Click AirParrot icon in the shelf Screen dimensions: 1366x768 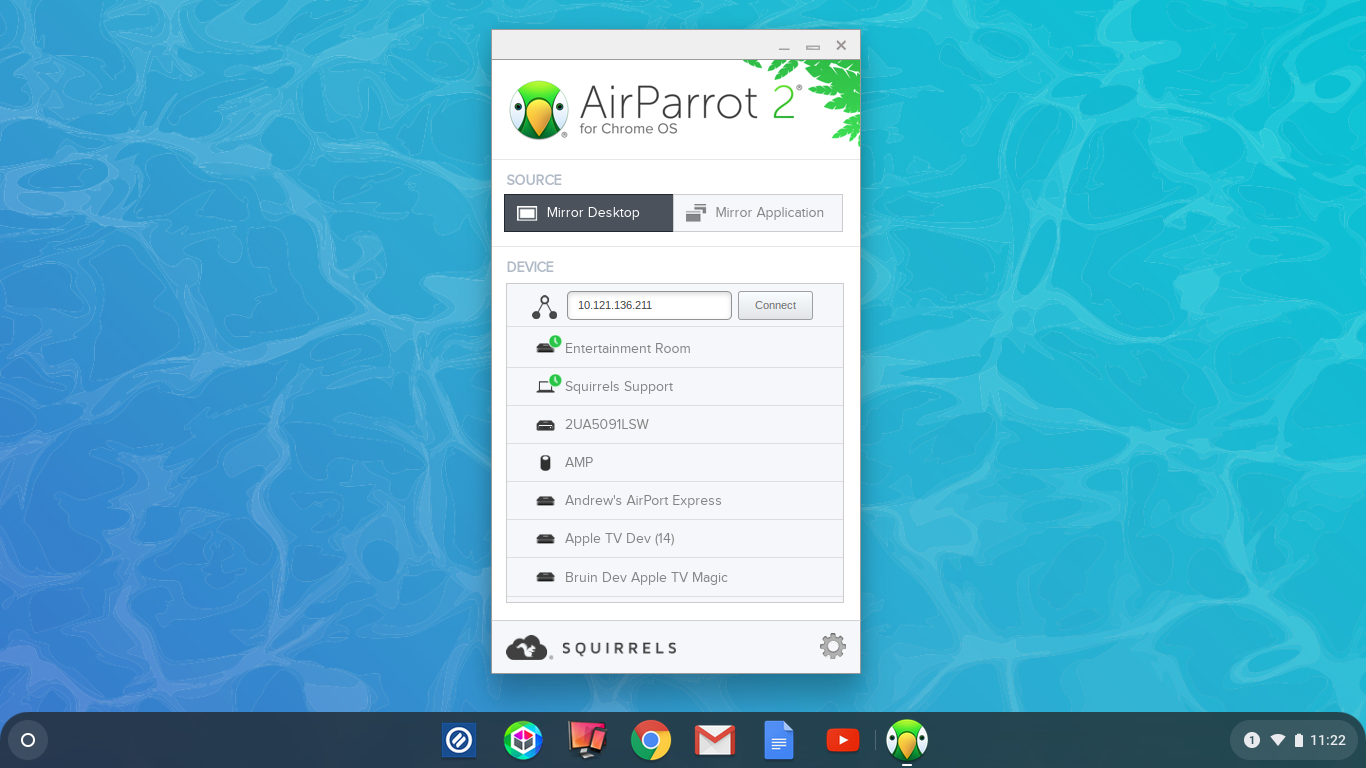tap(907, 740)
